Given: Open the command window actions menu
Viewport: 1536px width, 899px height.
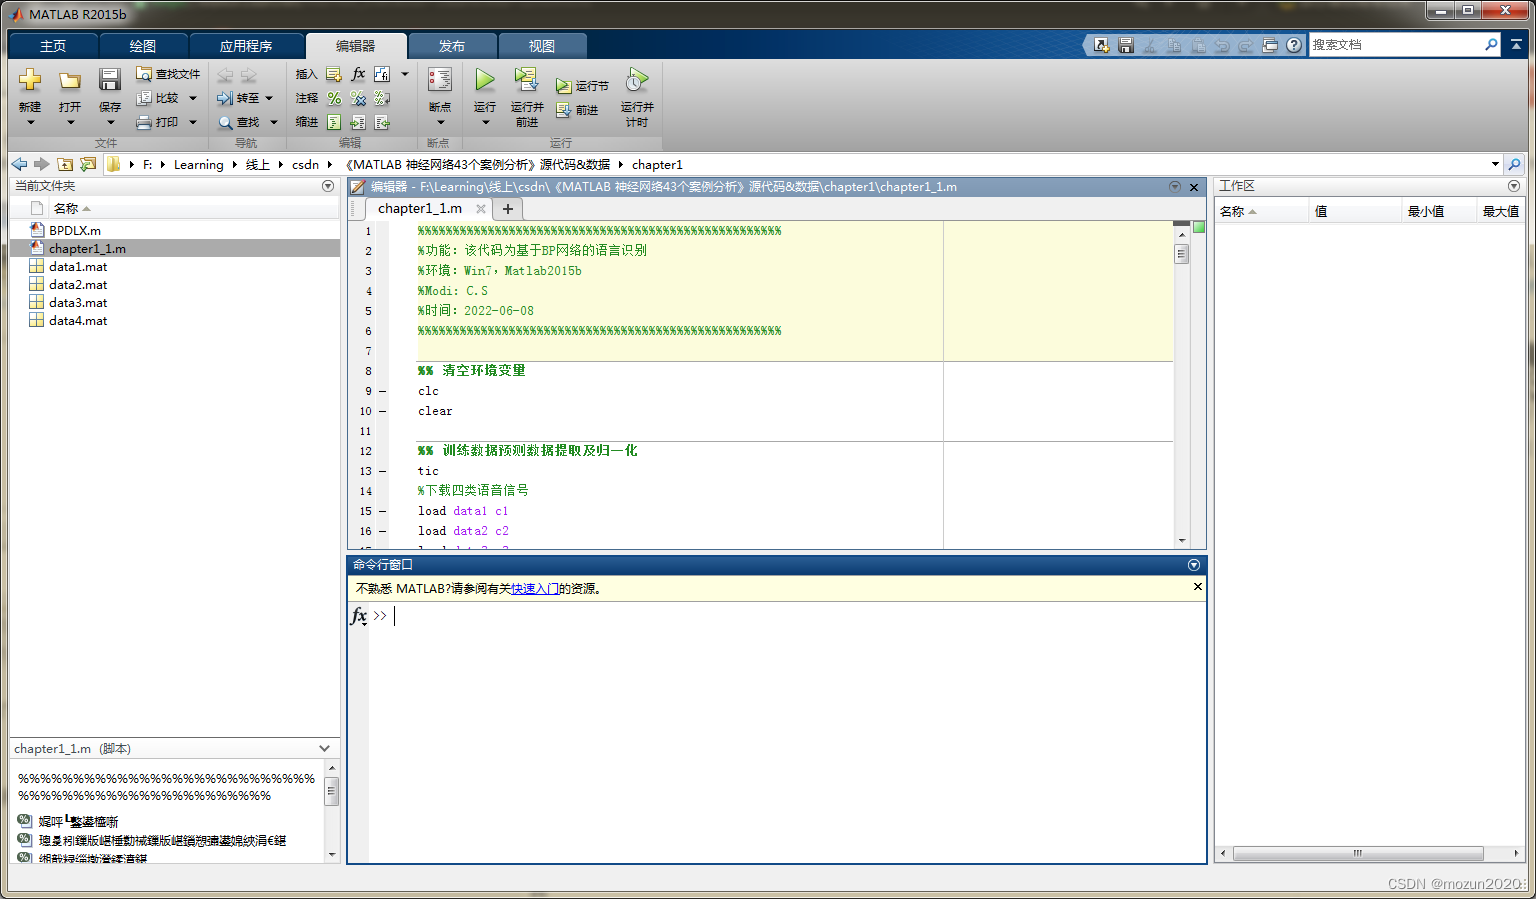Looking at the screenshot, I should [x=1193, y=565].
